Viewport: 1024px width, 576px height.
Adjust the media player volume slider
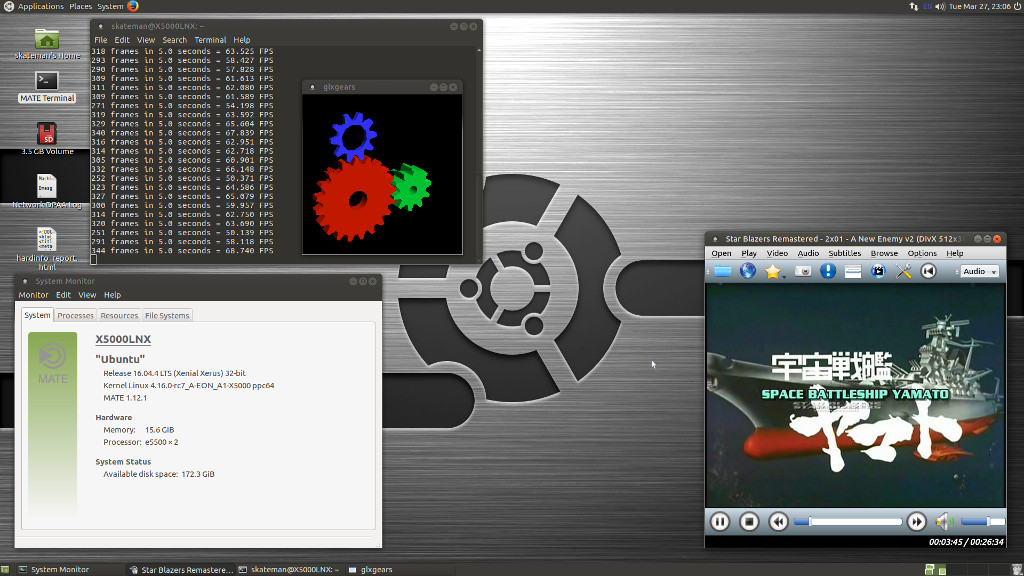[982, 521]
